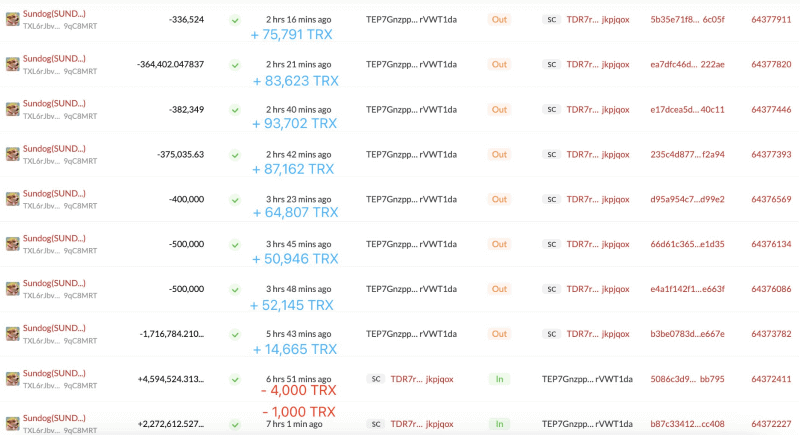Click green confirmed checkmark in block 64377820 row
The image size is (800, 435).
click(235, 64)
